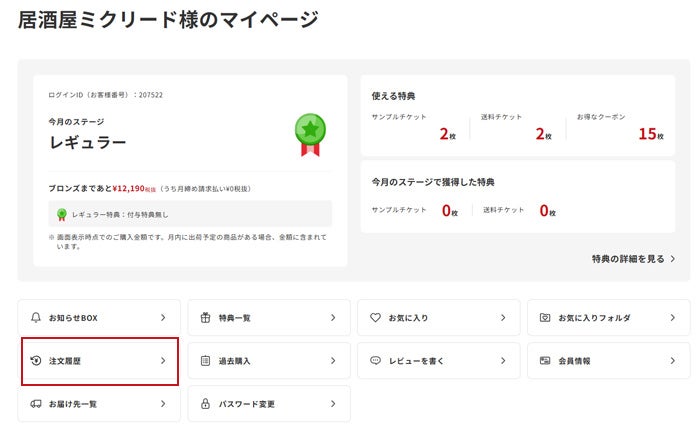Click the lock icon for パスワード変更
The image size is (700, 438).
tap(205, 404)
